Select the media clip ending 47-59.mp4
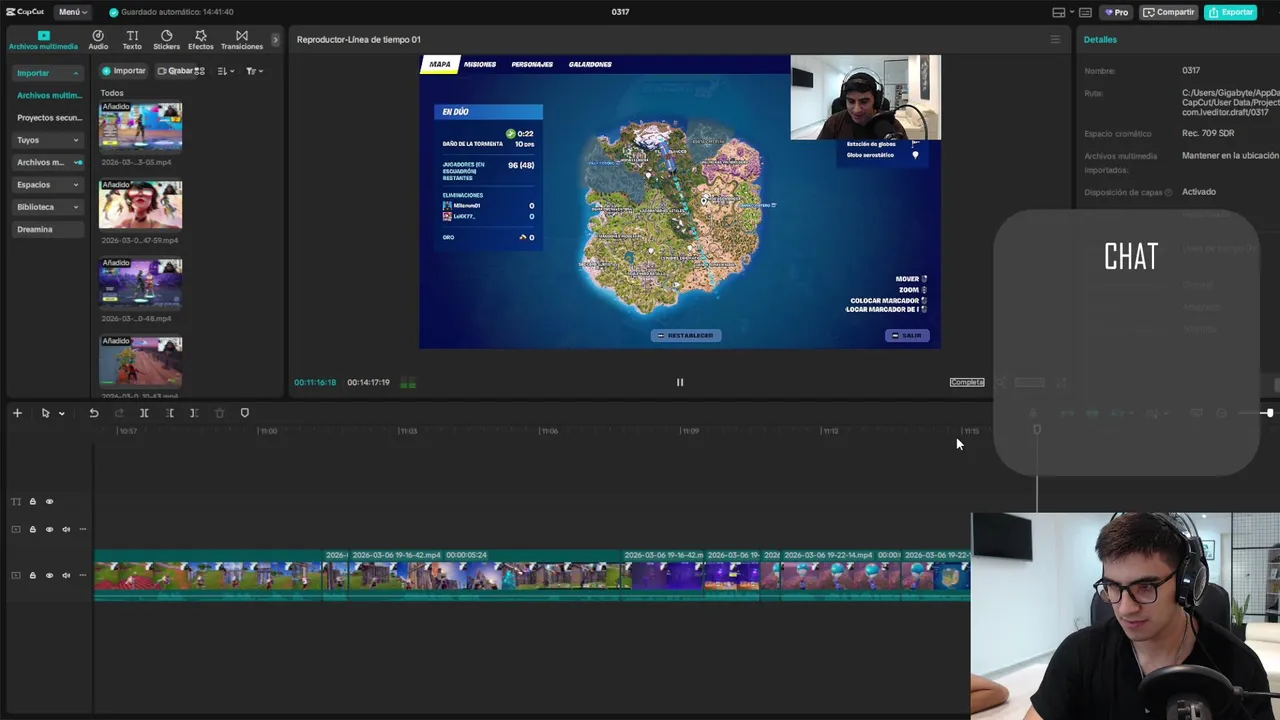 pyautogui.click(x=140, y=205)
